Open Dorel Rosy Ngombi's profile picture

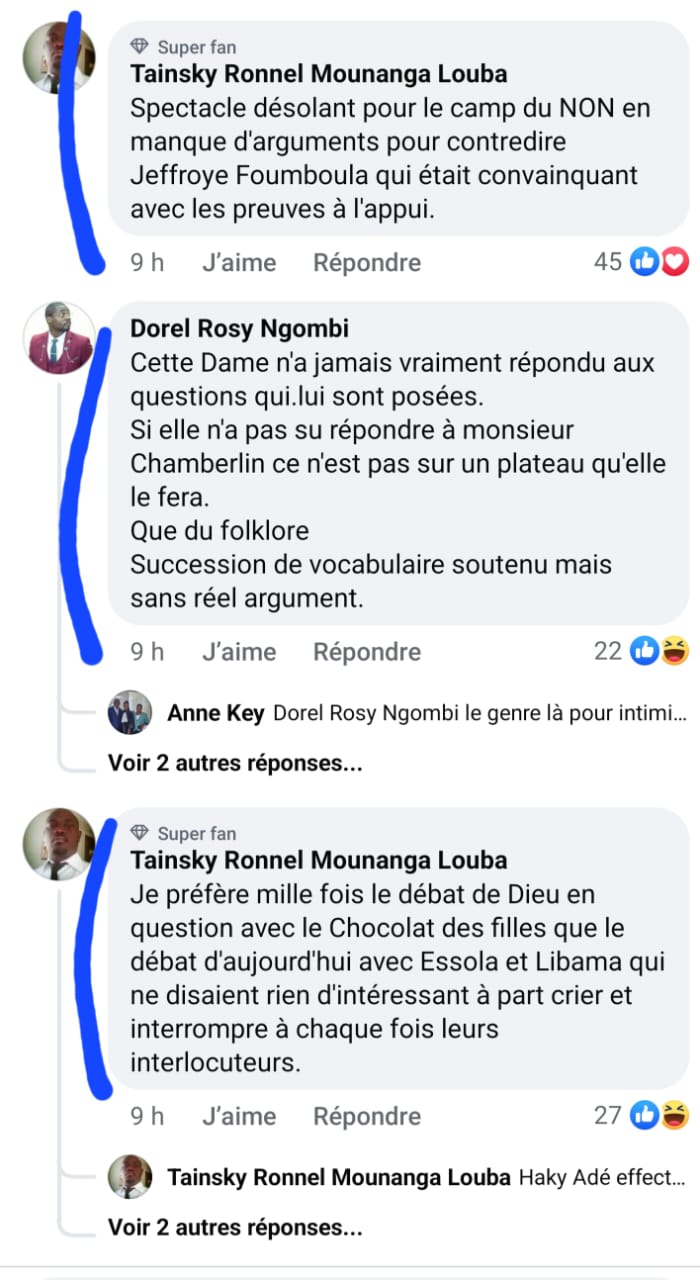pos(59,337)
